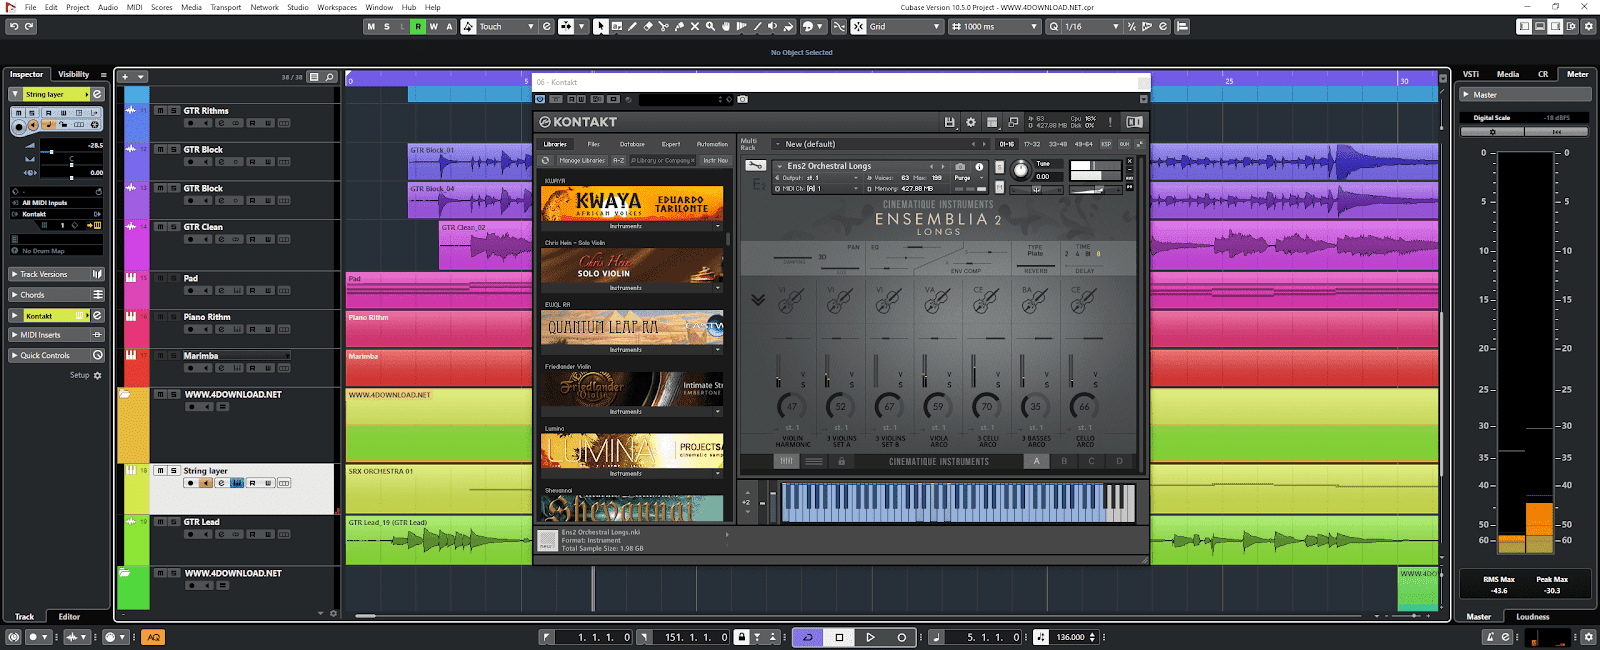Select the Object Selection arrow tool
Screen dimensions: 1600x650
600,26
